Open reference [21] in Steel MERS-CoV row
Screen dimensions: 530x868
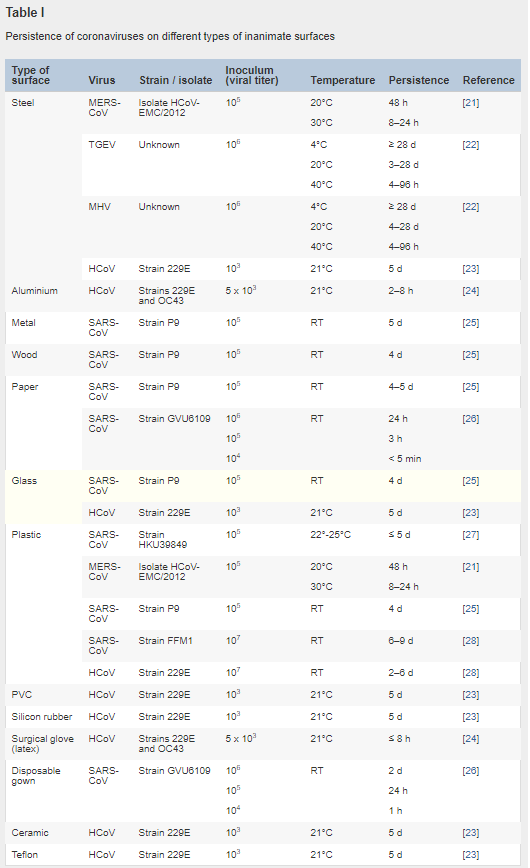pyautogui.click(x=471, y=103)
